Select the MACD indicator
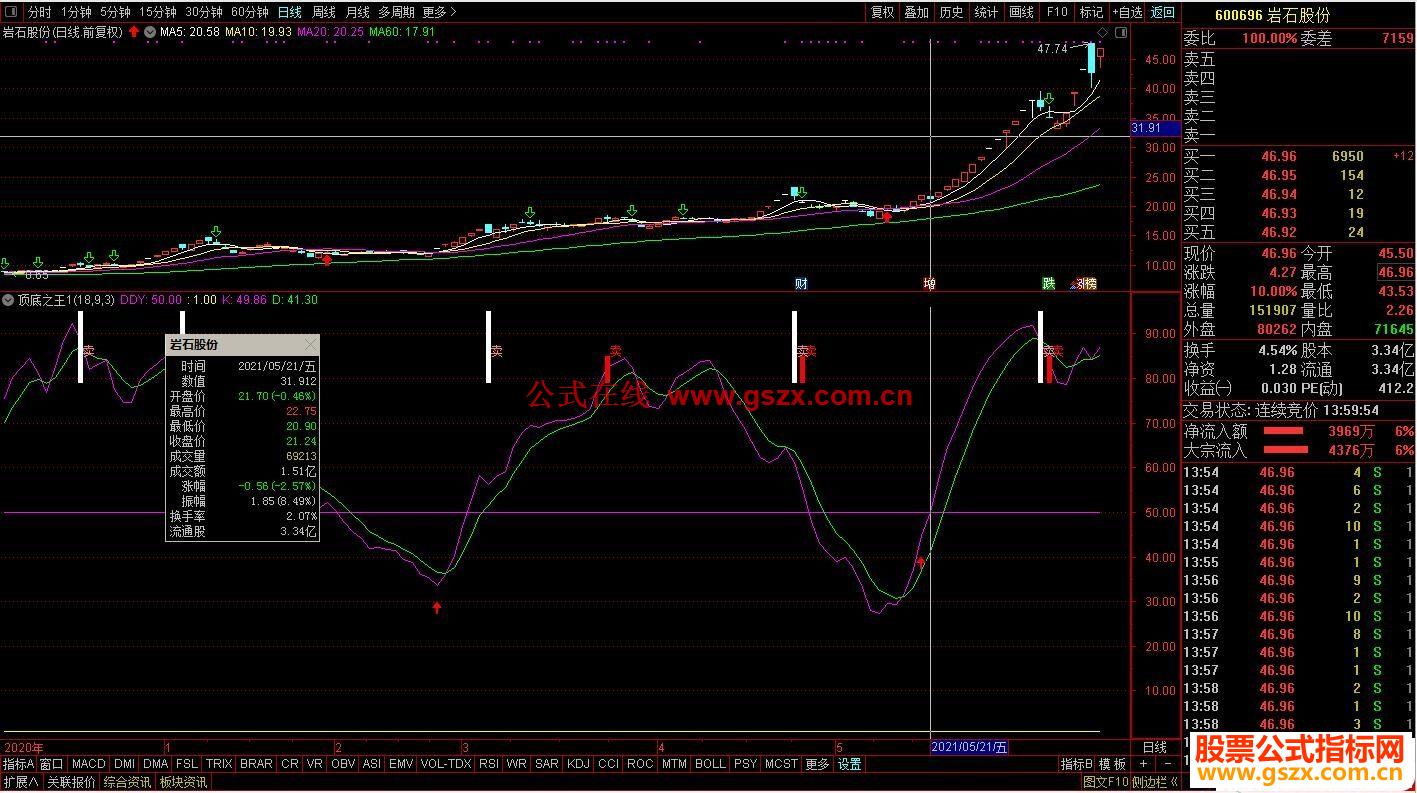The height and width of the screenshot is (793, 1417). [x=89, y=764]
